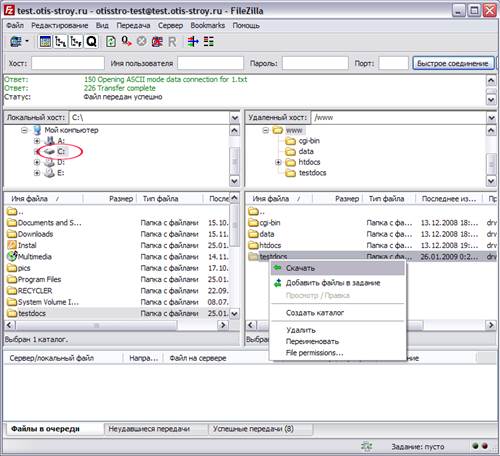Switch to Успешные передачи tab
This screenshot has width=500, height=456.
(x=253, y=429)
